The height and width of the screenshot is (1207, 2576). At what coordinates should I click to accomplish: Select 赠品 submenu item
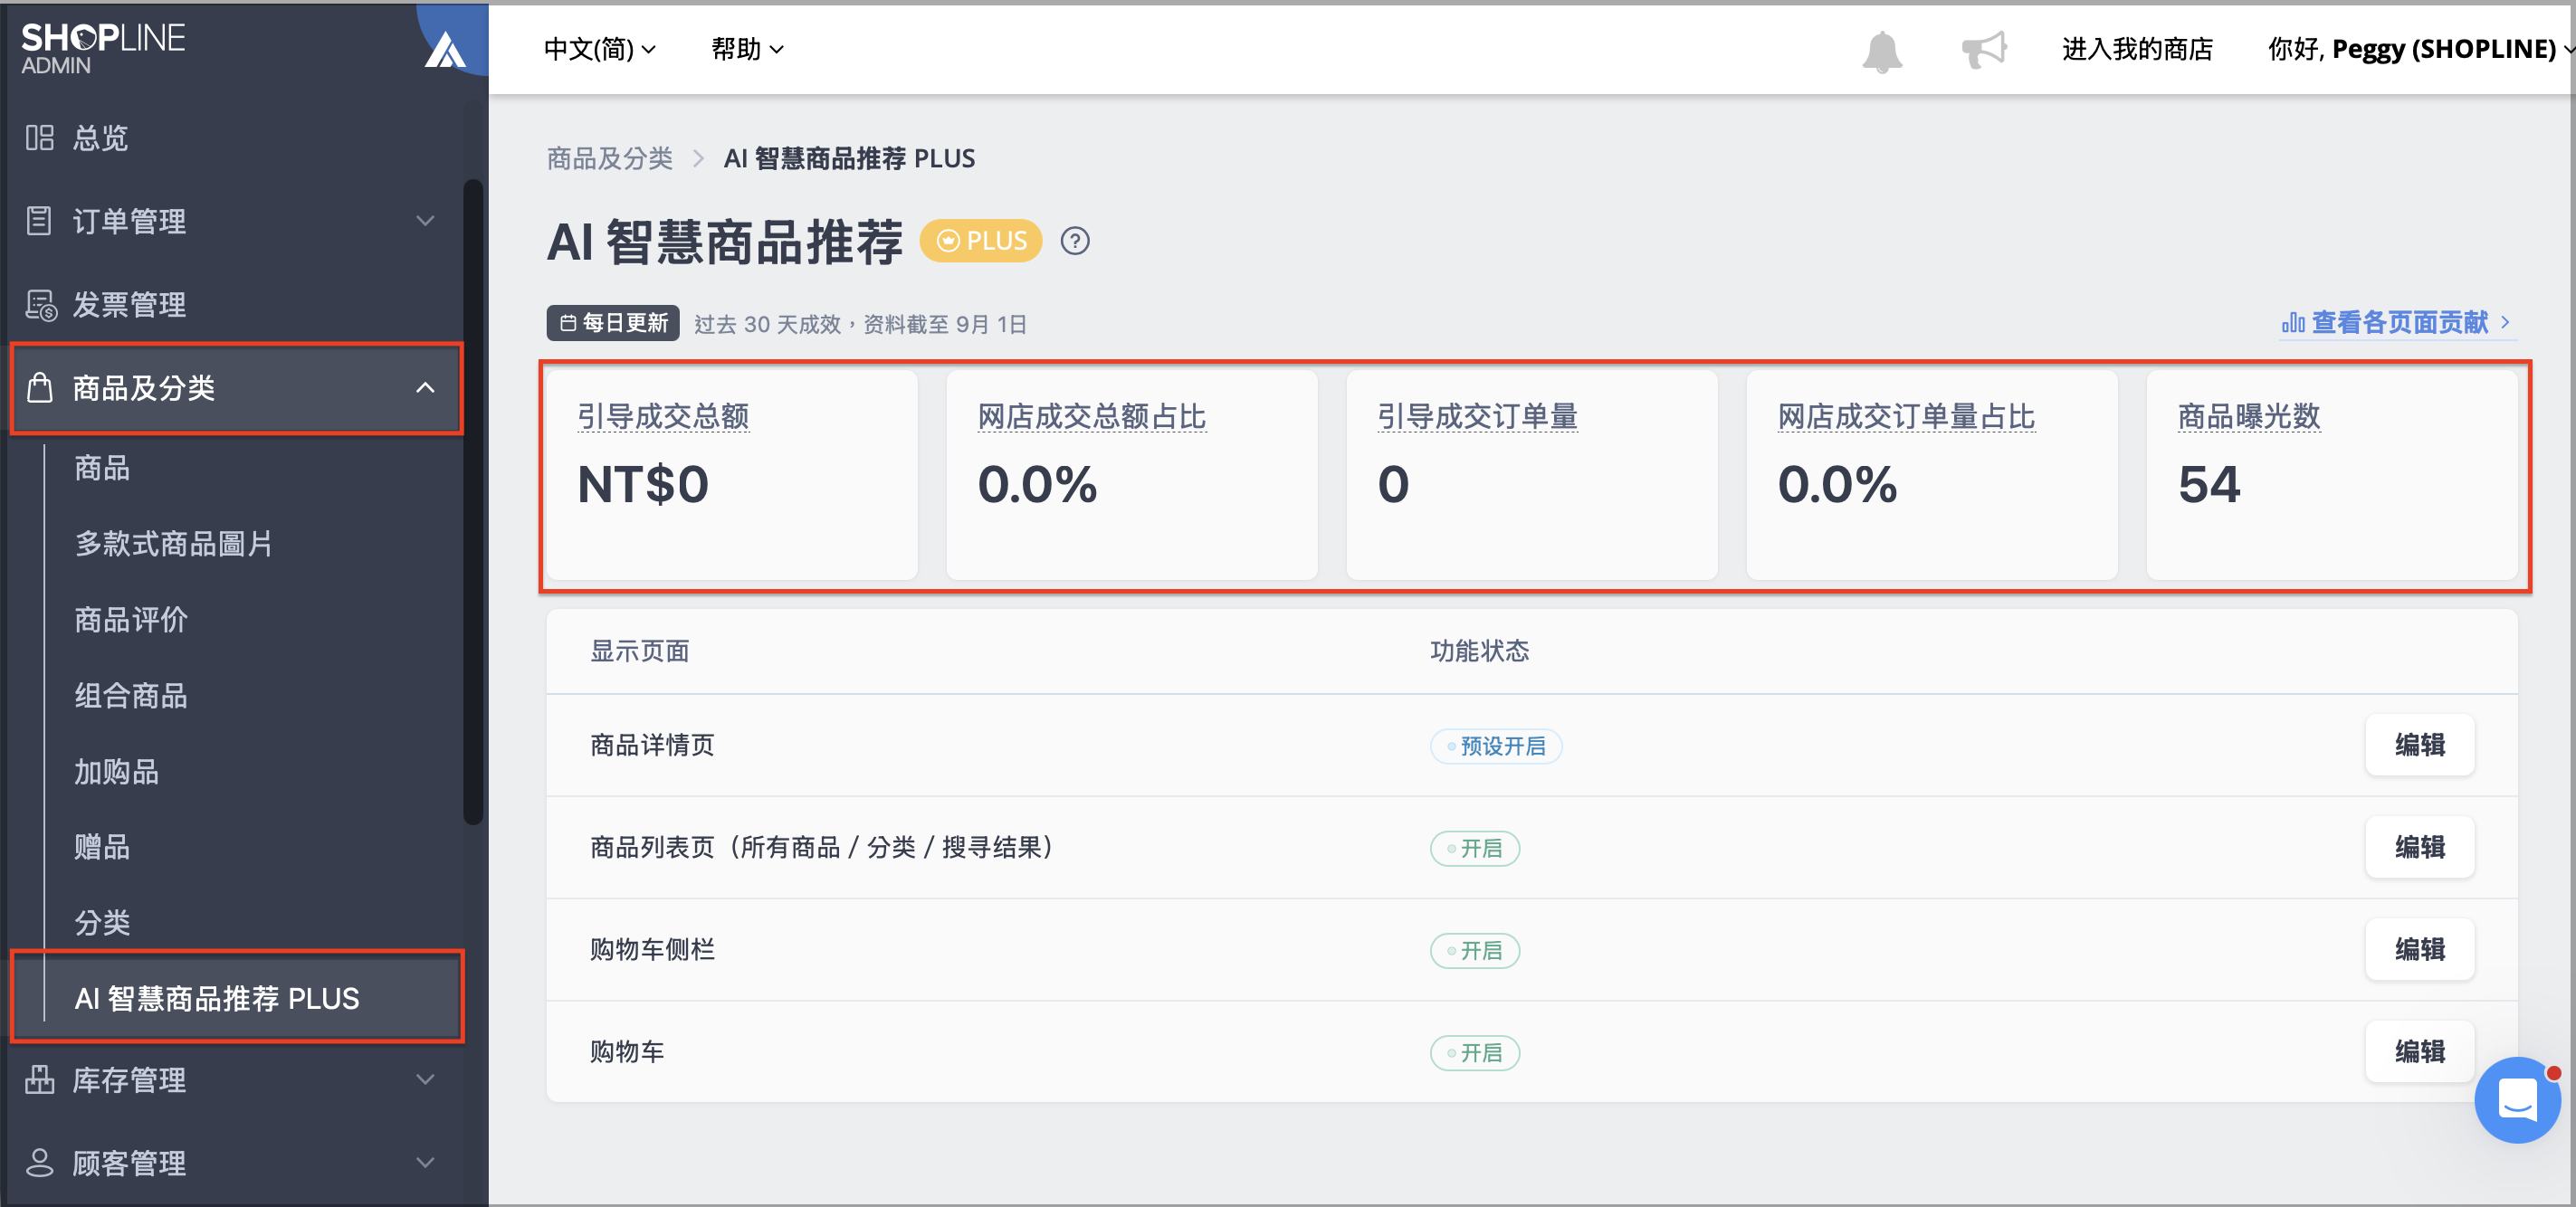click(x=102, y=847)
